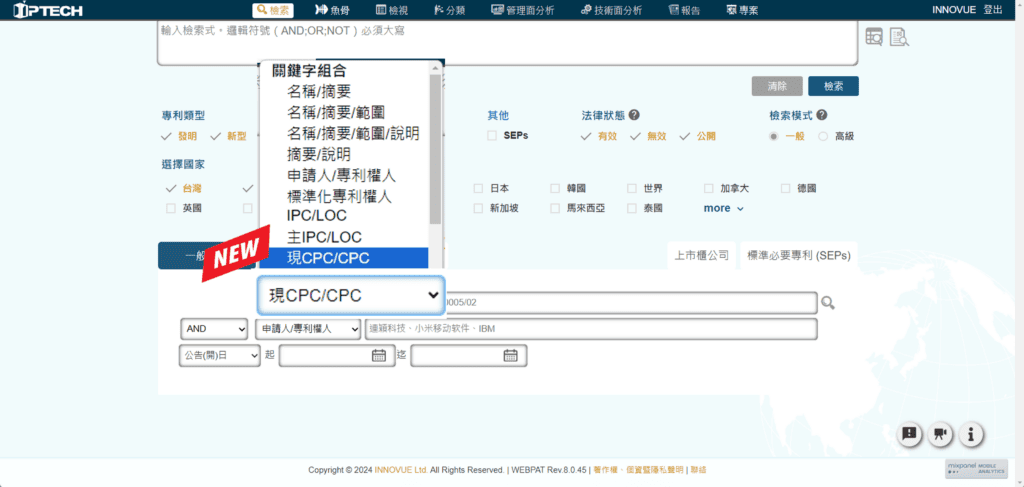Click the round information icon
1024x487 pixels.
pos(971,434)
